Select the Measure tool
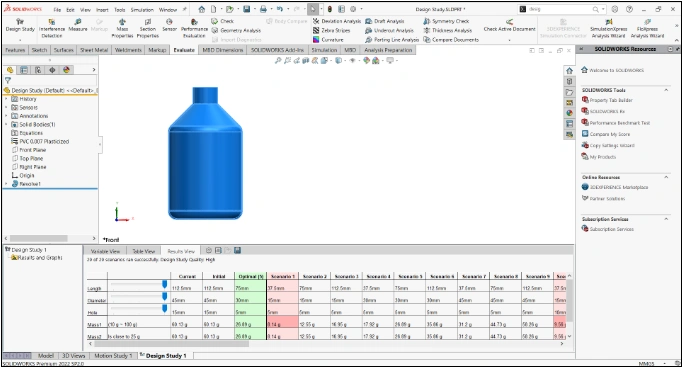This screenshot has width=684, height=369. 78,25
